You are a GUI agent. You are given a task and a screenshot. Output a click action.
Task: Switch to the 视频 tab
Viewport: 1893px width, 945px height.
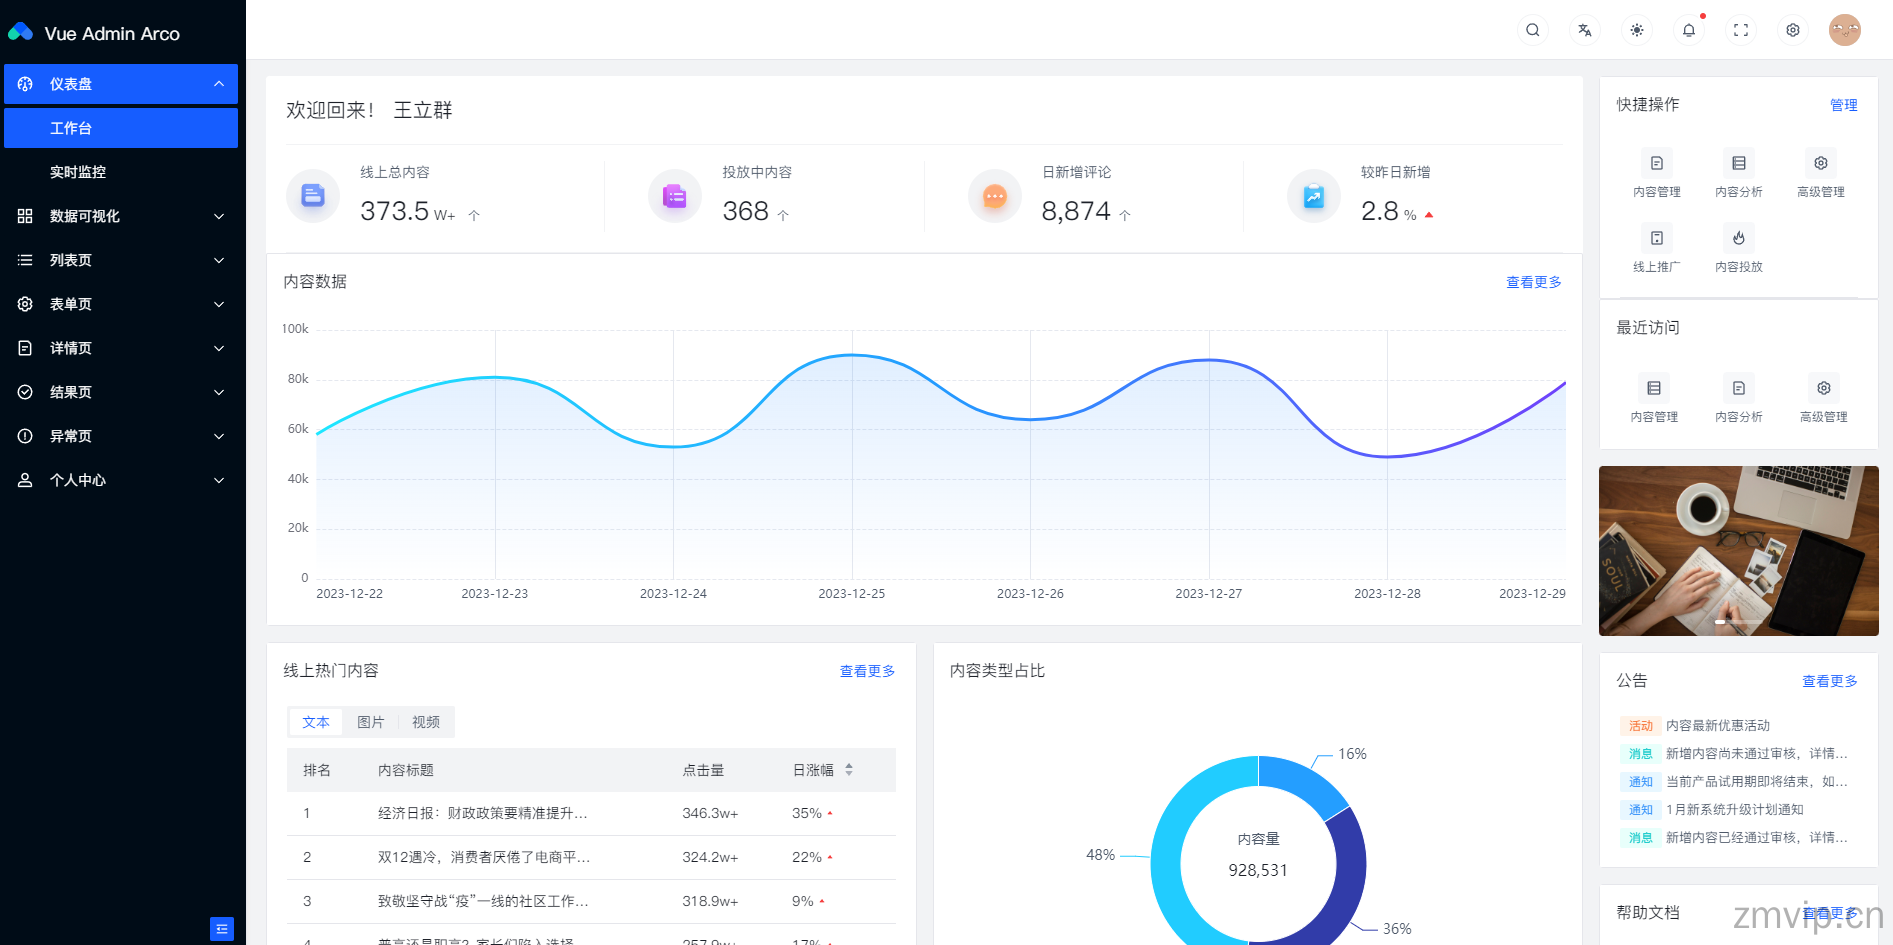(426, 722)
